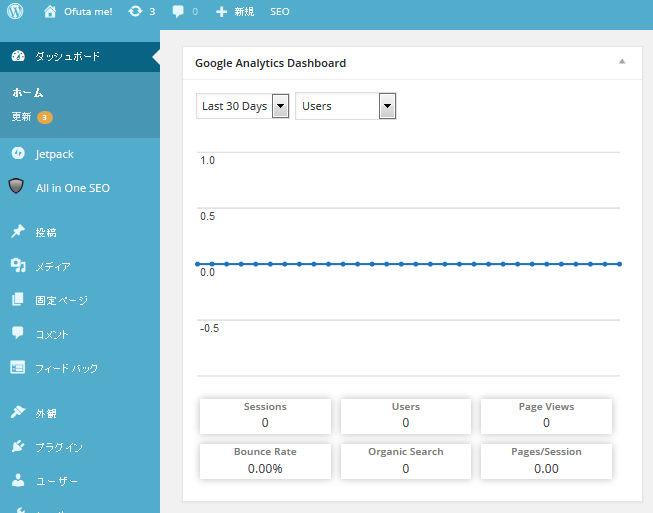The height and width of the screenshot is (513, 653).
Task: Click the Google Analytics Dashboard title
Action: click(270, 63)
